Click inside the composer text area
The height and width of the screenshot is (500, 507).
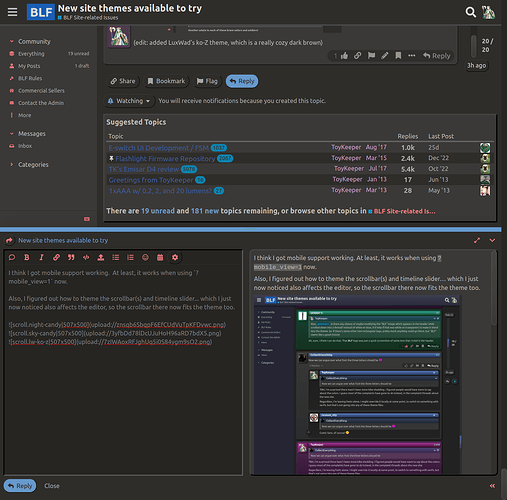point(123,370)
